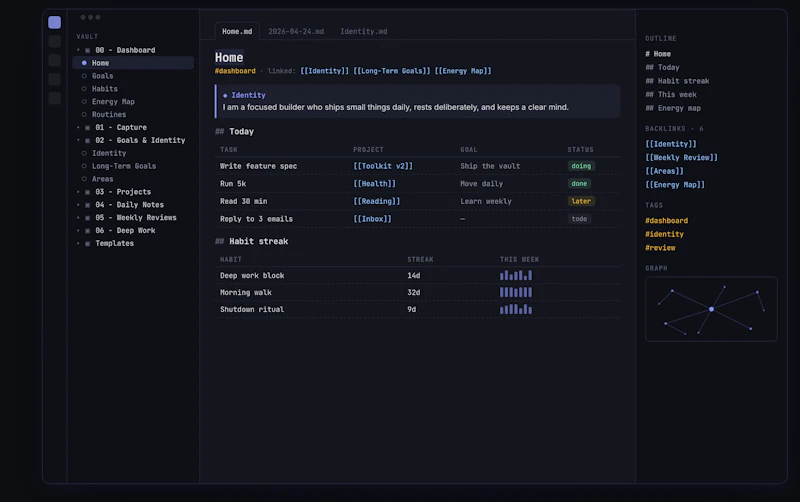Viewport: 800px width, 502px height.
Task: Follow the [[Energy Map]] header link
Action: pos(463,71)
